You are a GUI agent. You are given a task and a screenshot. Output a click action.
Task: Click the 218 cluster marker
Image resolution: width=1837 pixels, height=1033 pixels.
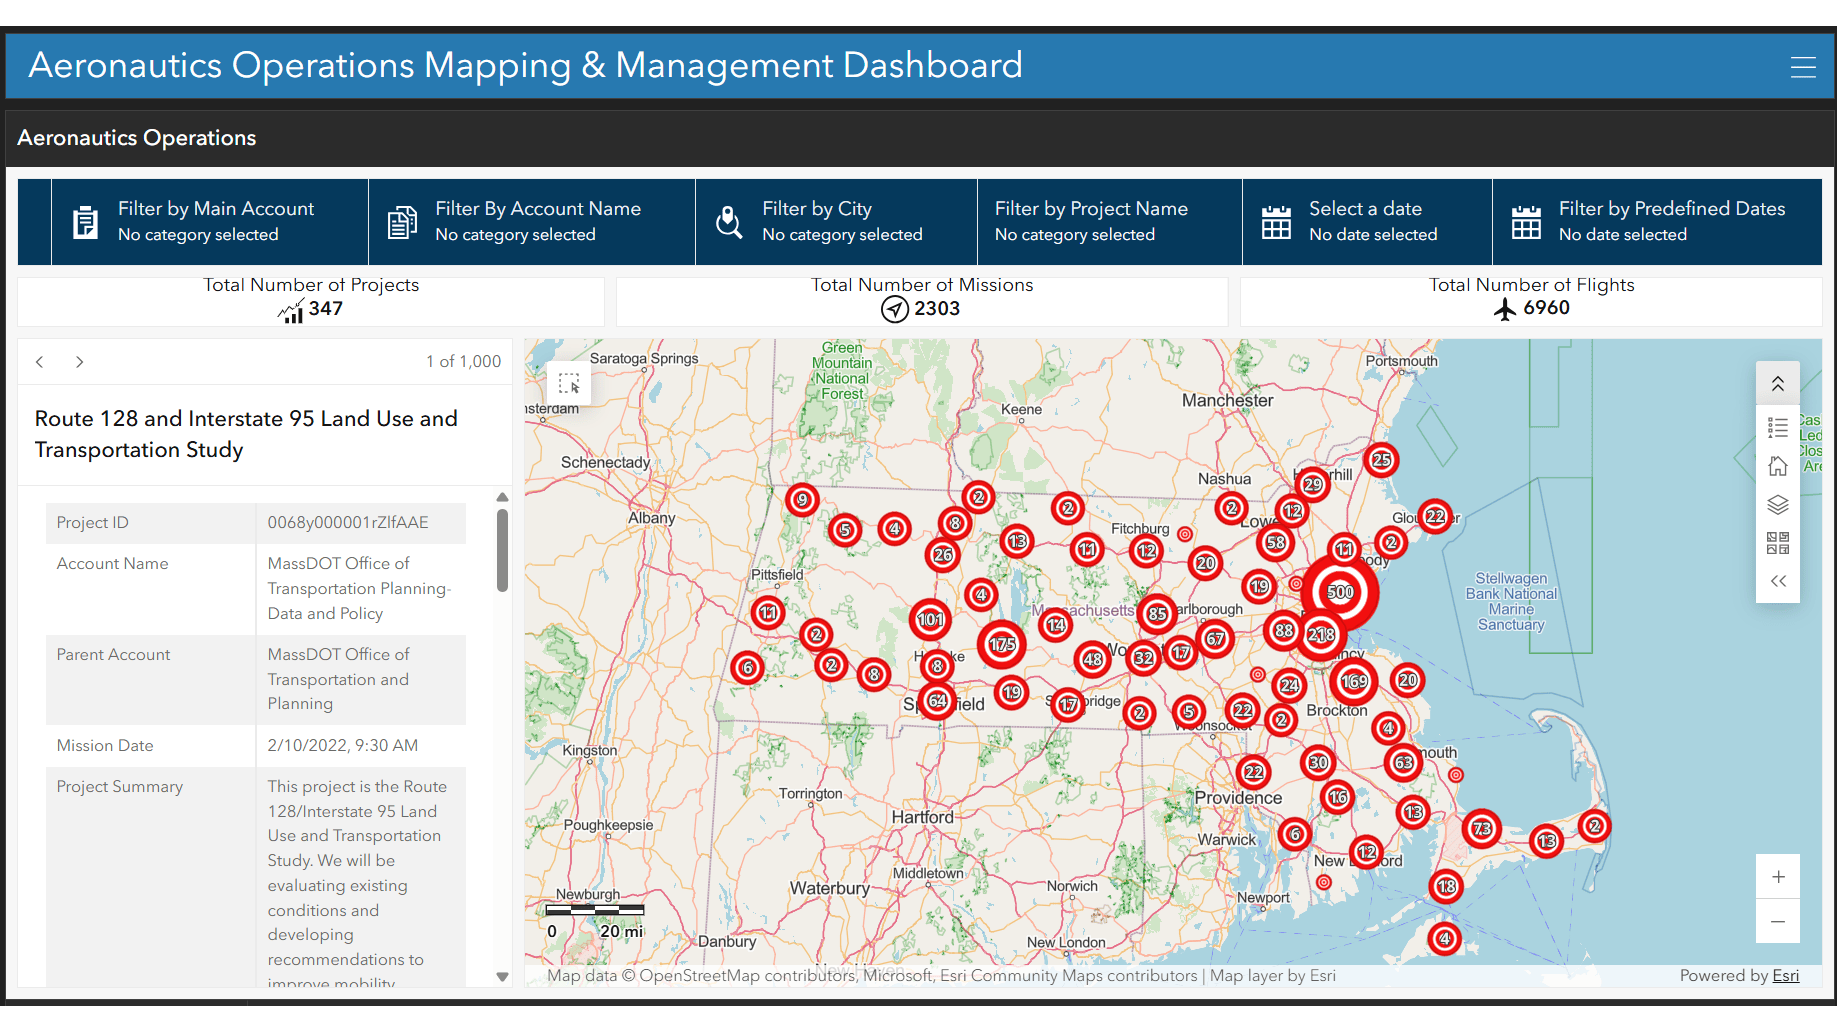click(x=1321, y=635)
